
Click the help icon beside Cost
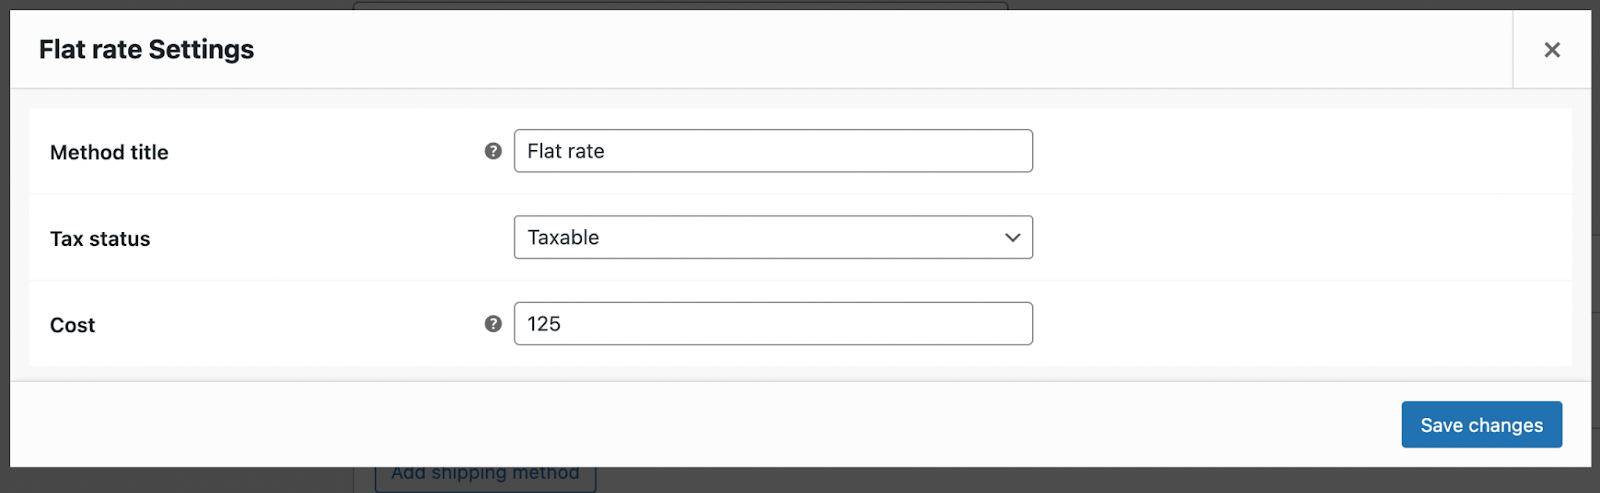click(x=493, y=324)
